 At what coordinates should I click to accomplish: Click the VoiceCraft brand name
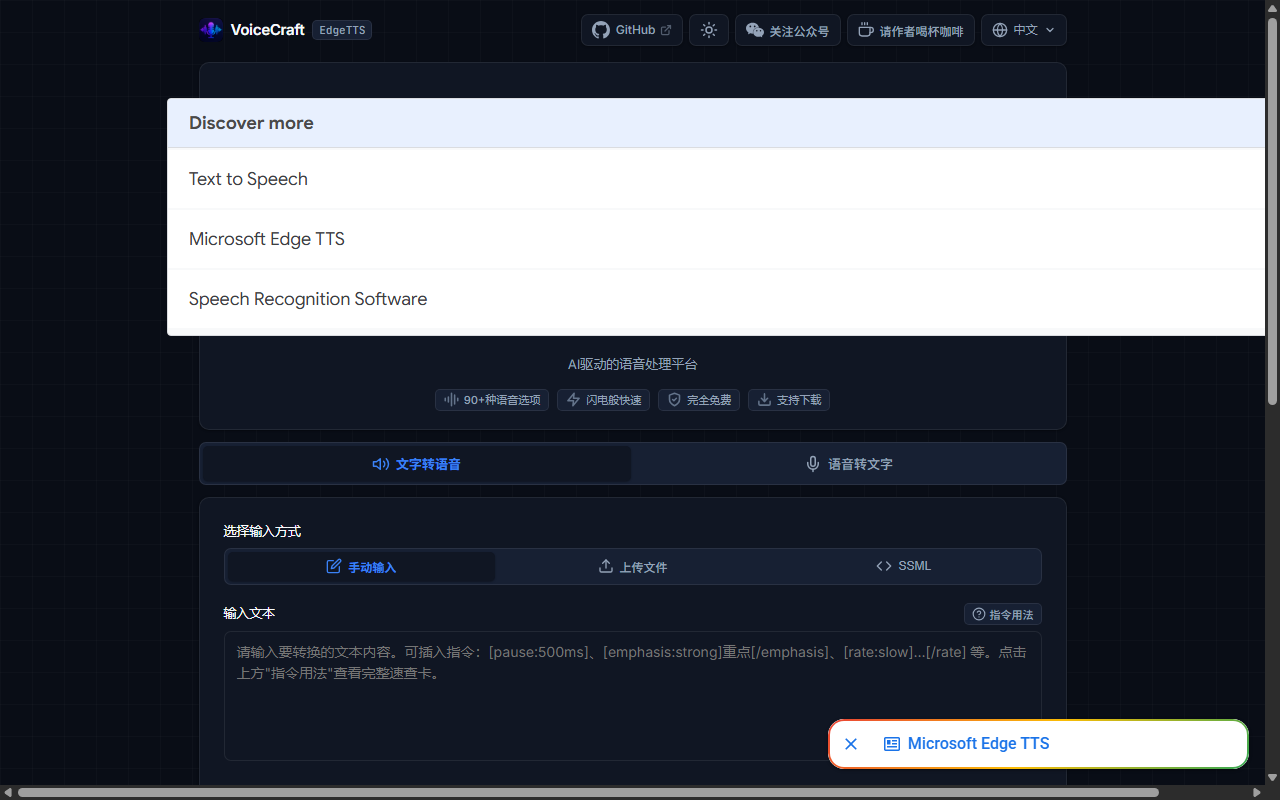click(x=267, y=30)
